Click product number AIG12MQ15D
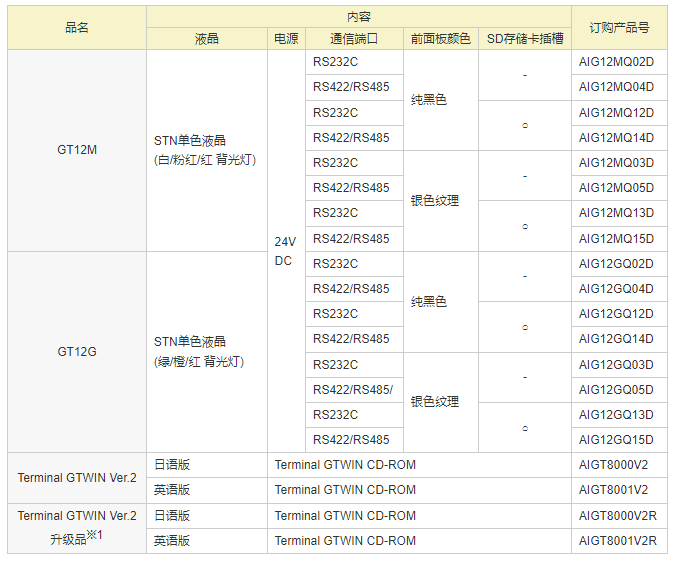The height and width of the screenshot is (562, 678). click(616, 238)
